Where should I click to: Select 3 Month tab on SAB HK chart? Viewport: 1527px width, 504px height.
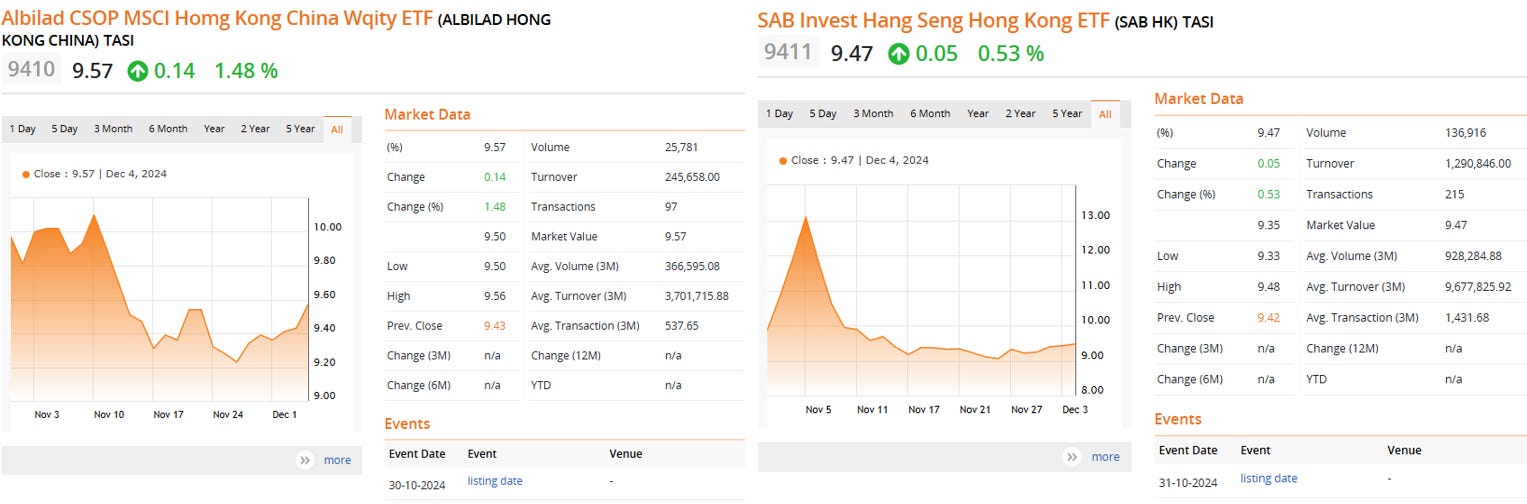point(873,113)
